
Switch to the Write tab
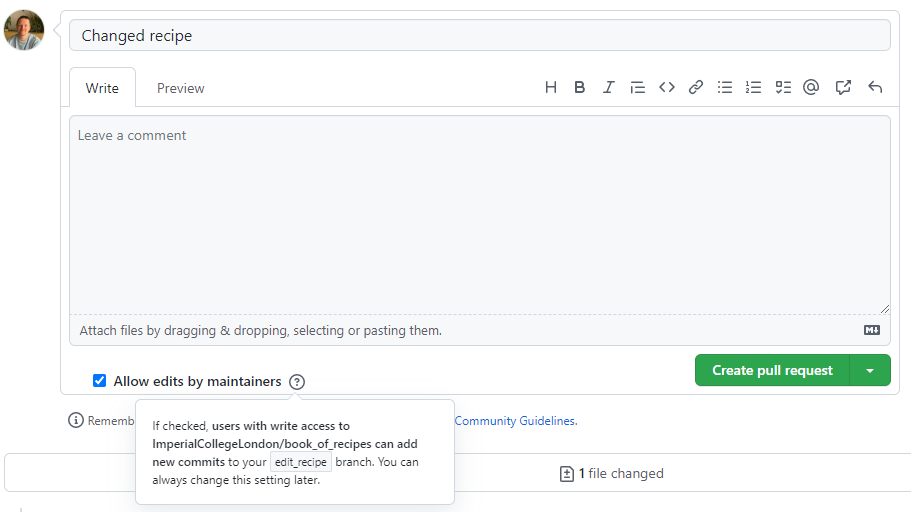pyautogui.click(x=102, y=88)
